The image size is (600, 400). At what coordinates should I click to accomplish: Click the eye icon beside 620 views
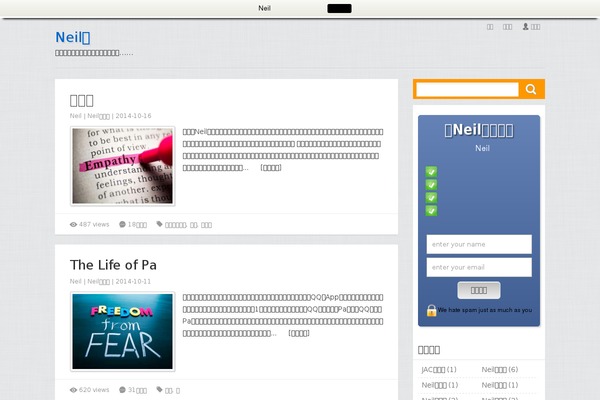(73, 390)
